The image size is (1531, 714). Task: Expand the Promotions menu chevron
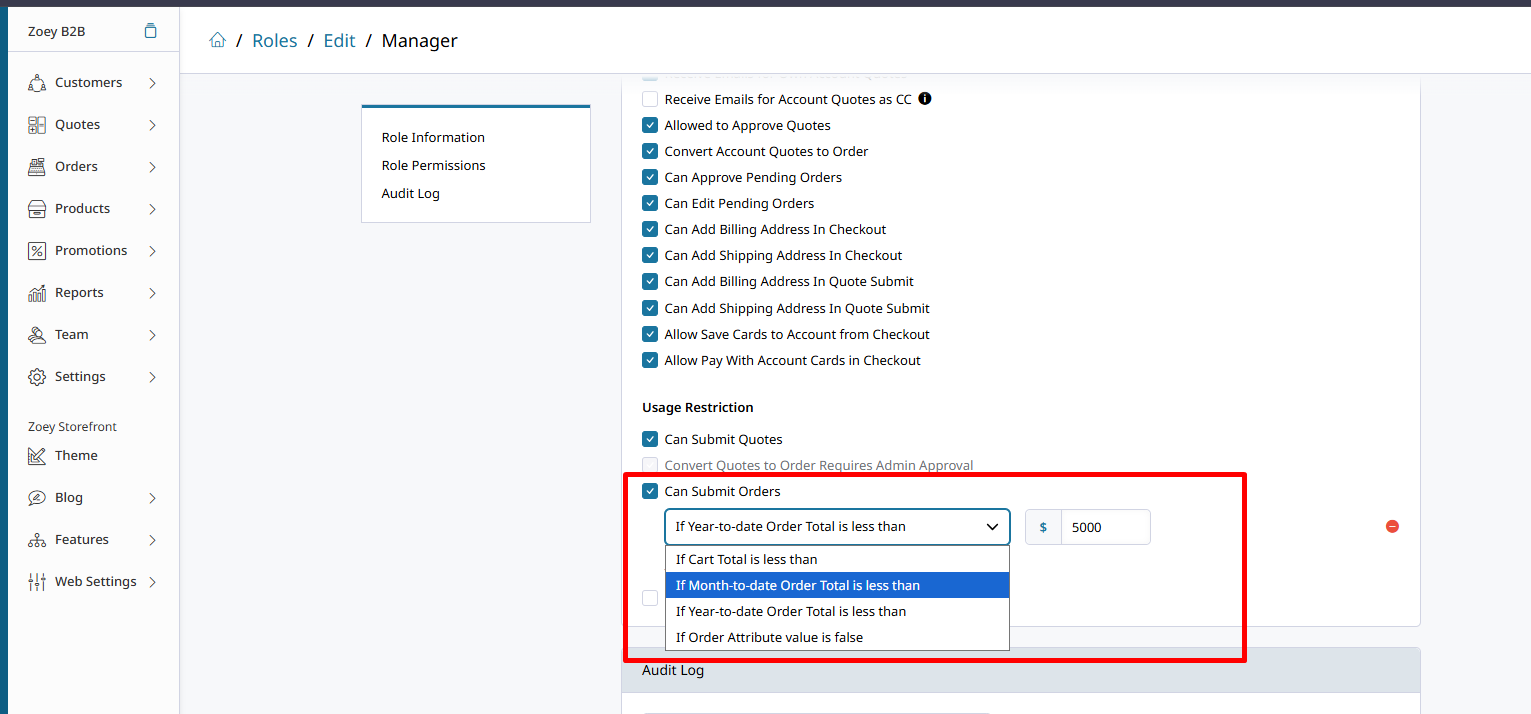coord(152,251)
